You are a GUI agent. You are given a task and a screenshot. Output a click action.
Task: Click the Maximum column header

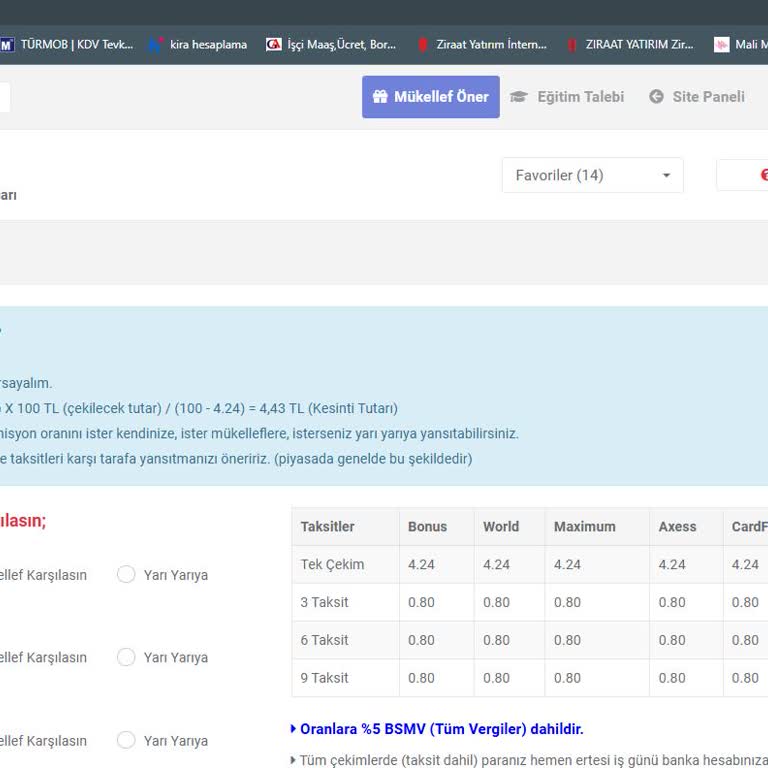584,527
